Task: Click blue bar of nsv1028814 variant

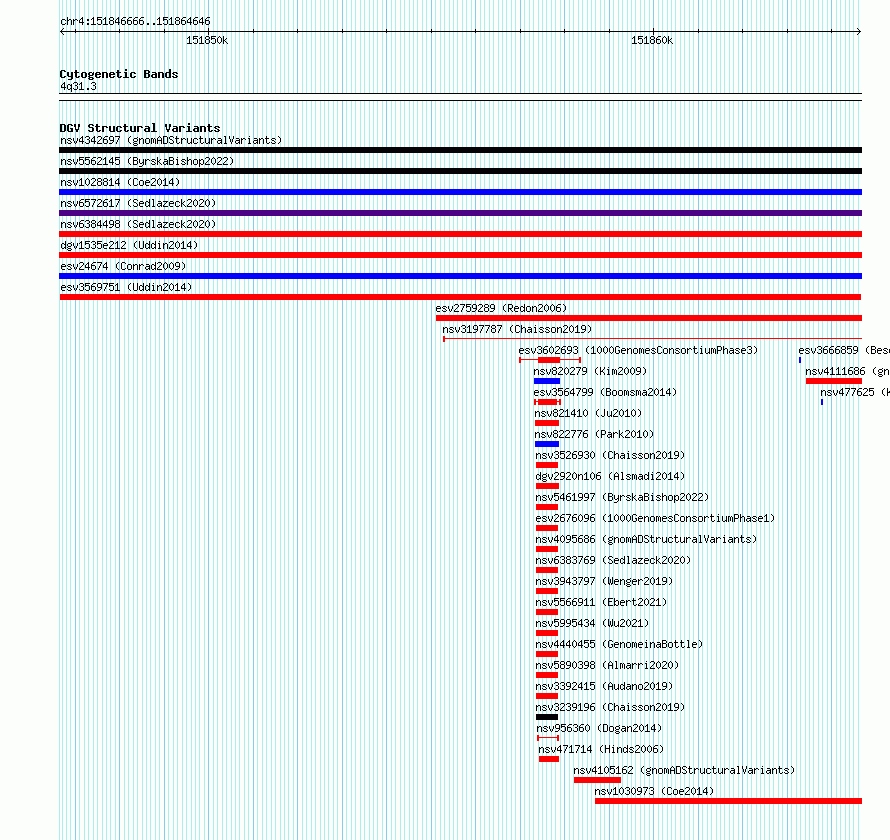Action: [x=460, y=192]
